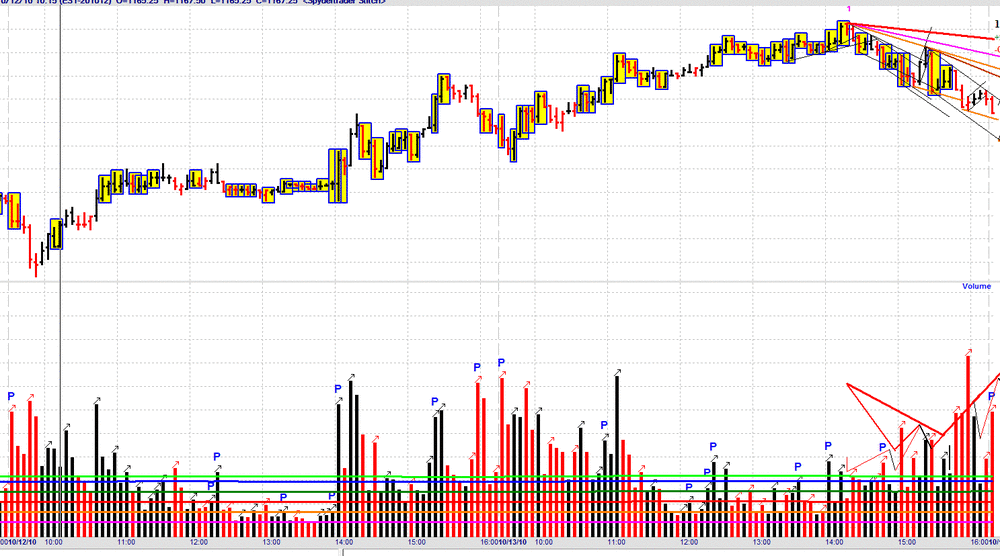Click the leftmost blue P marker above volume bars
1000x556 pixels.
(x=11, y=396)
